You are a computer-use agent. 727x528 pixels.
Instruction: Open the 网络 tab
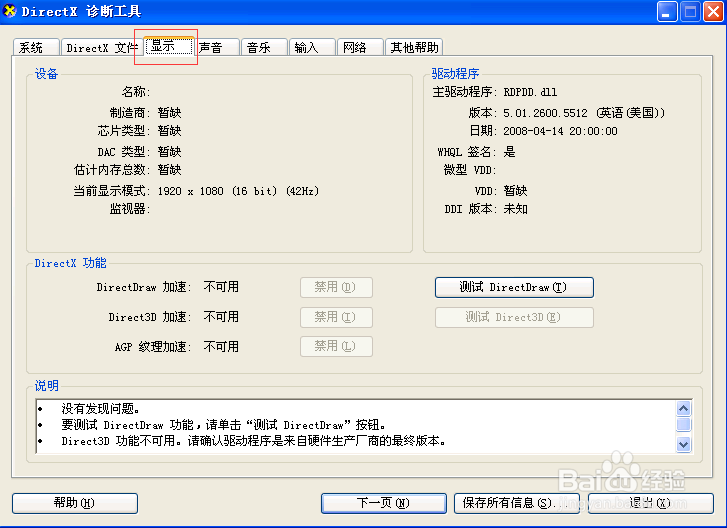click(x=360, y=47)
